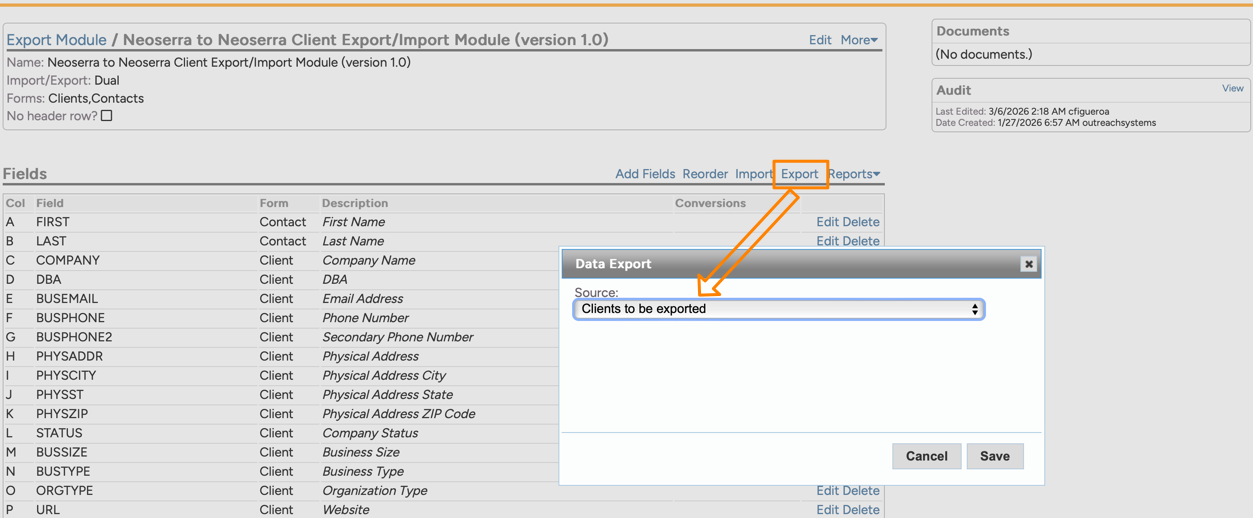The image size is (1253, 518).
Task: Edit the URL field row
Action: pyautogui.click(x=827, y=510)
